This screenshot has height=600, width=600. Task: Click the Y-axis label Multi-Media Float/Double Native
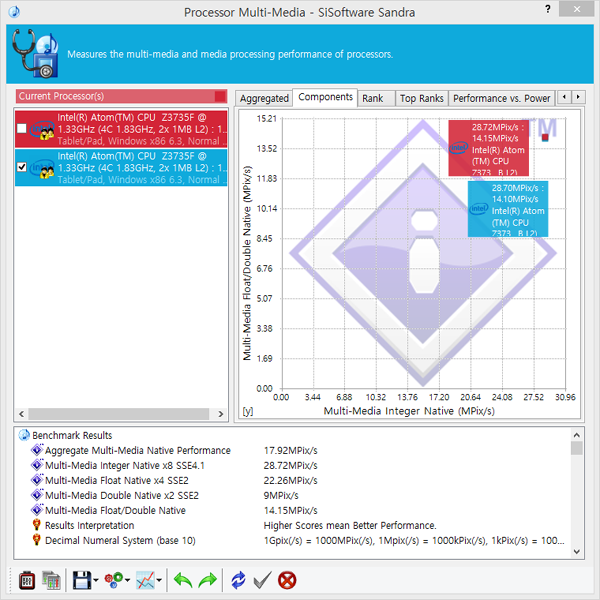pyautogui.click(x=247, y=263)
